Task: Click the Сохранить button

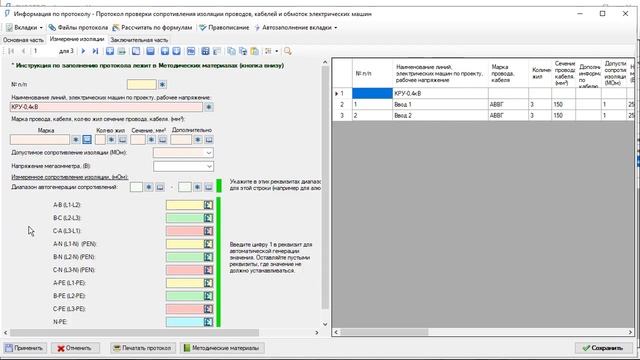Action: pyautogui.click(x=603, y=348)
